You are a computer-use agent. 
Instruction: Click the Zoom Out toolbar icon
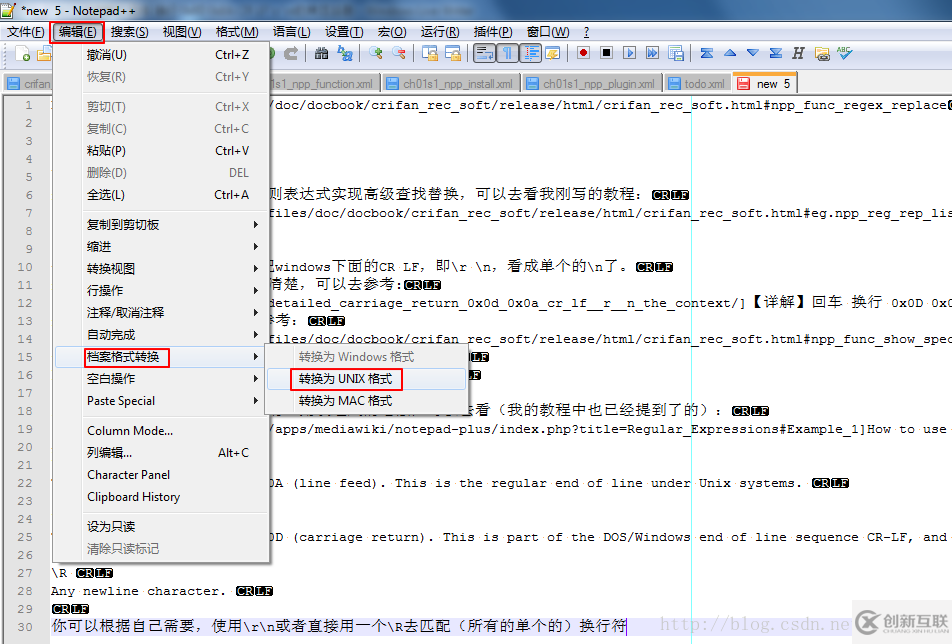click(x=399, y=53)
